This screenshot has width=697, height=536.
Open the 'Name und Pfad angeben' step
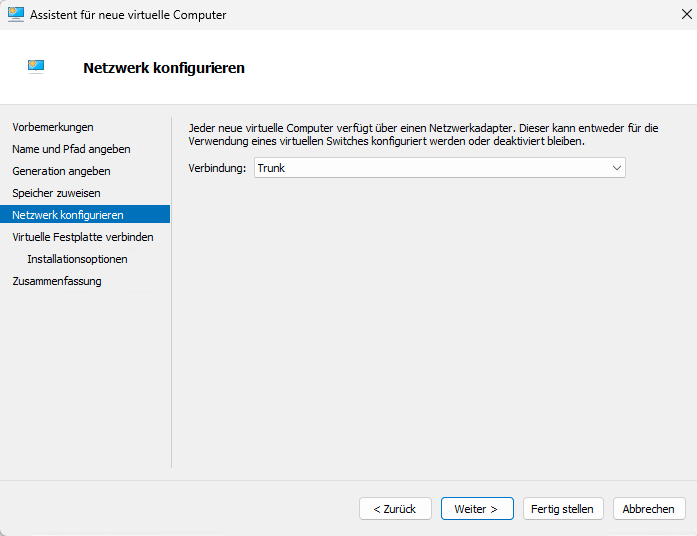(71, 149)
